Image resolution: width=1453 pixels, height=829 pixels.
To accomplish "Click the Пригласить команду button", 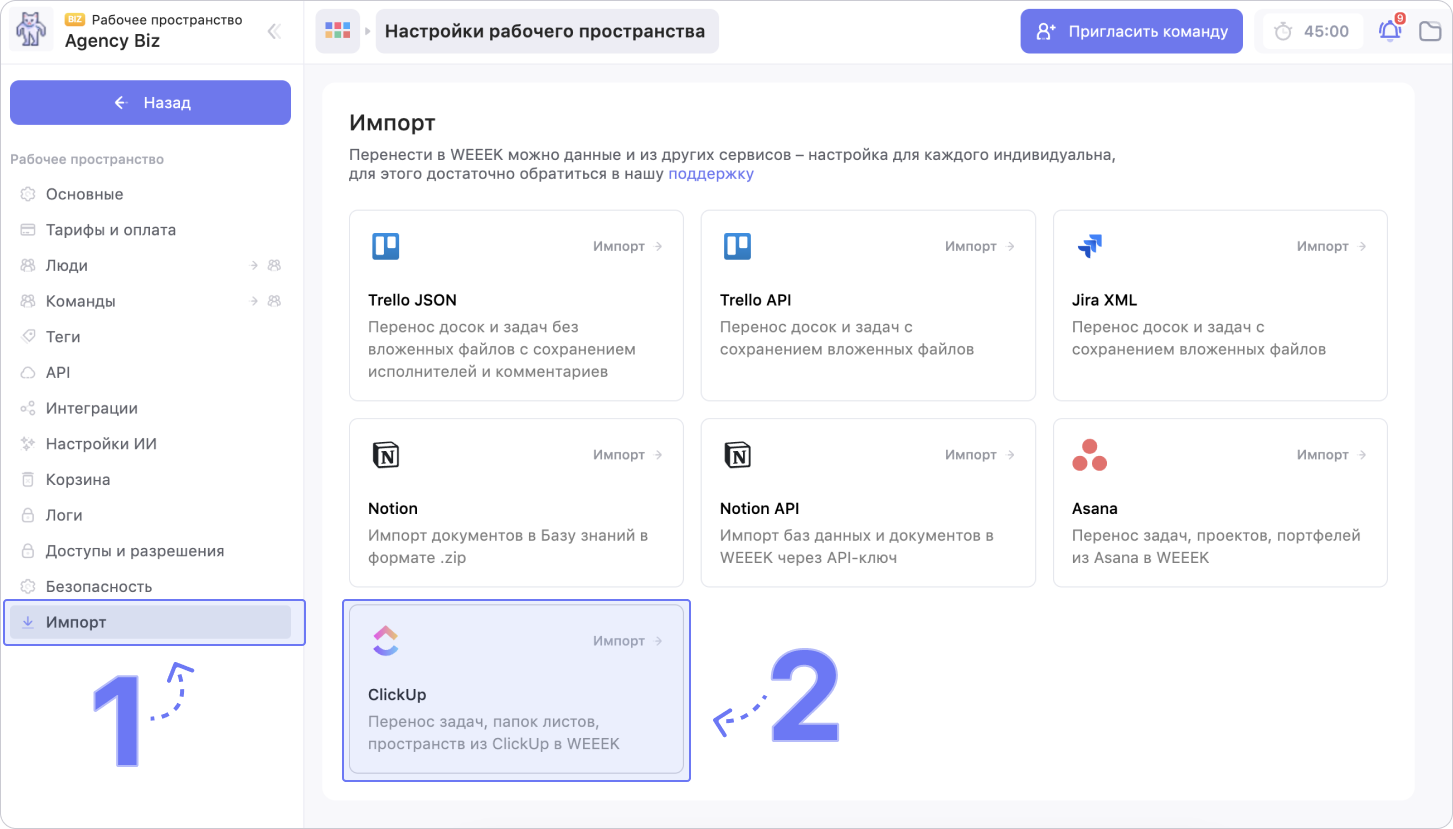I will (1131, 31).
